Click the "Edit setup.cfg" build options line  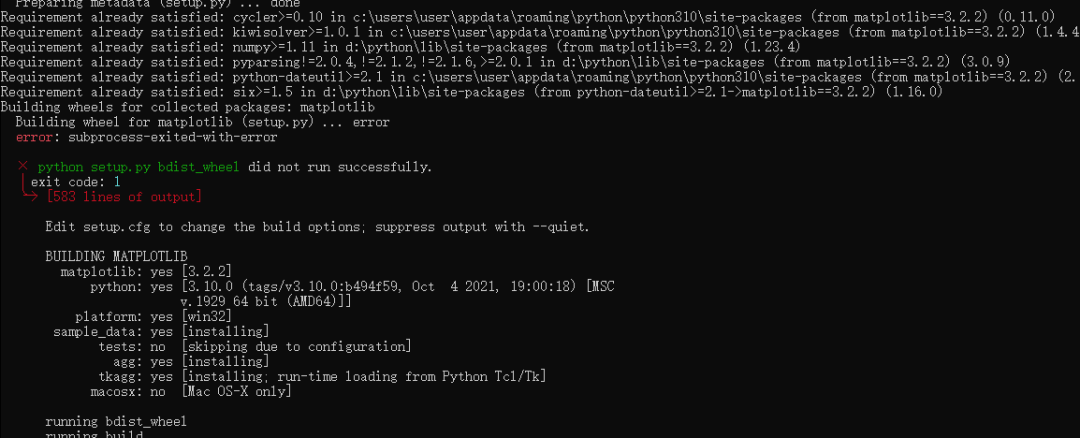(317, 227)
